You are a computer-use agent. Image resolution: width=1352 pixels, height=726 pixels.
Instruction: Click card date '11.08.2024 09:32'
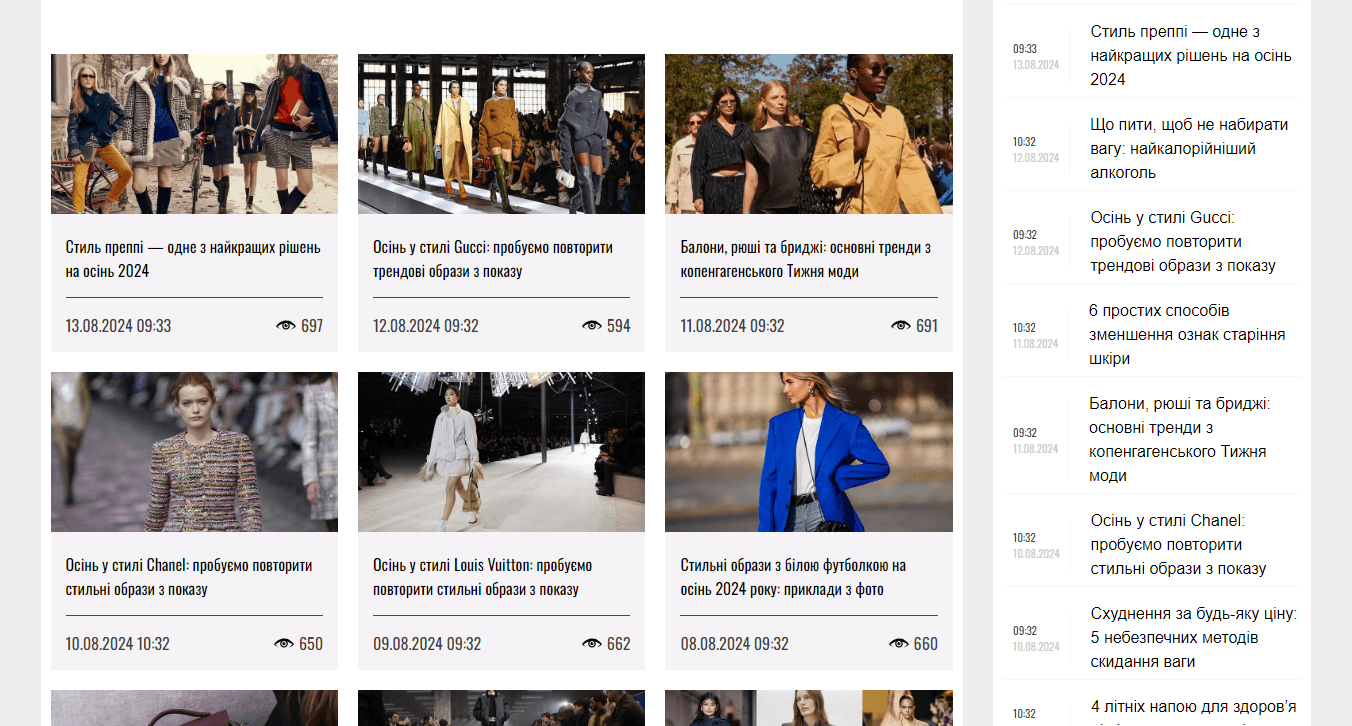733,326
